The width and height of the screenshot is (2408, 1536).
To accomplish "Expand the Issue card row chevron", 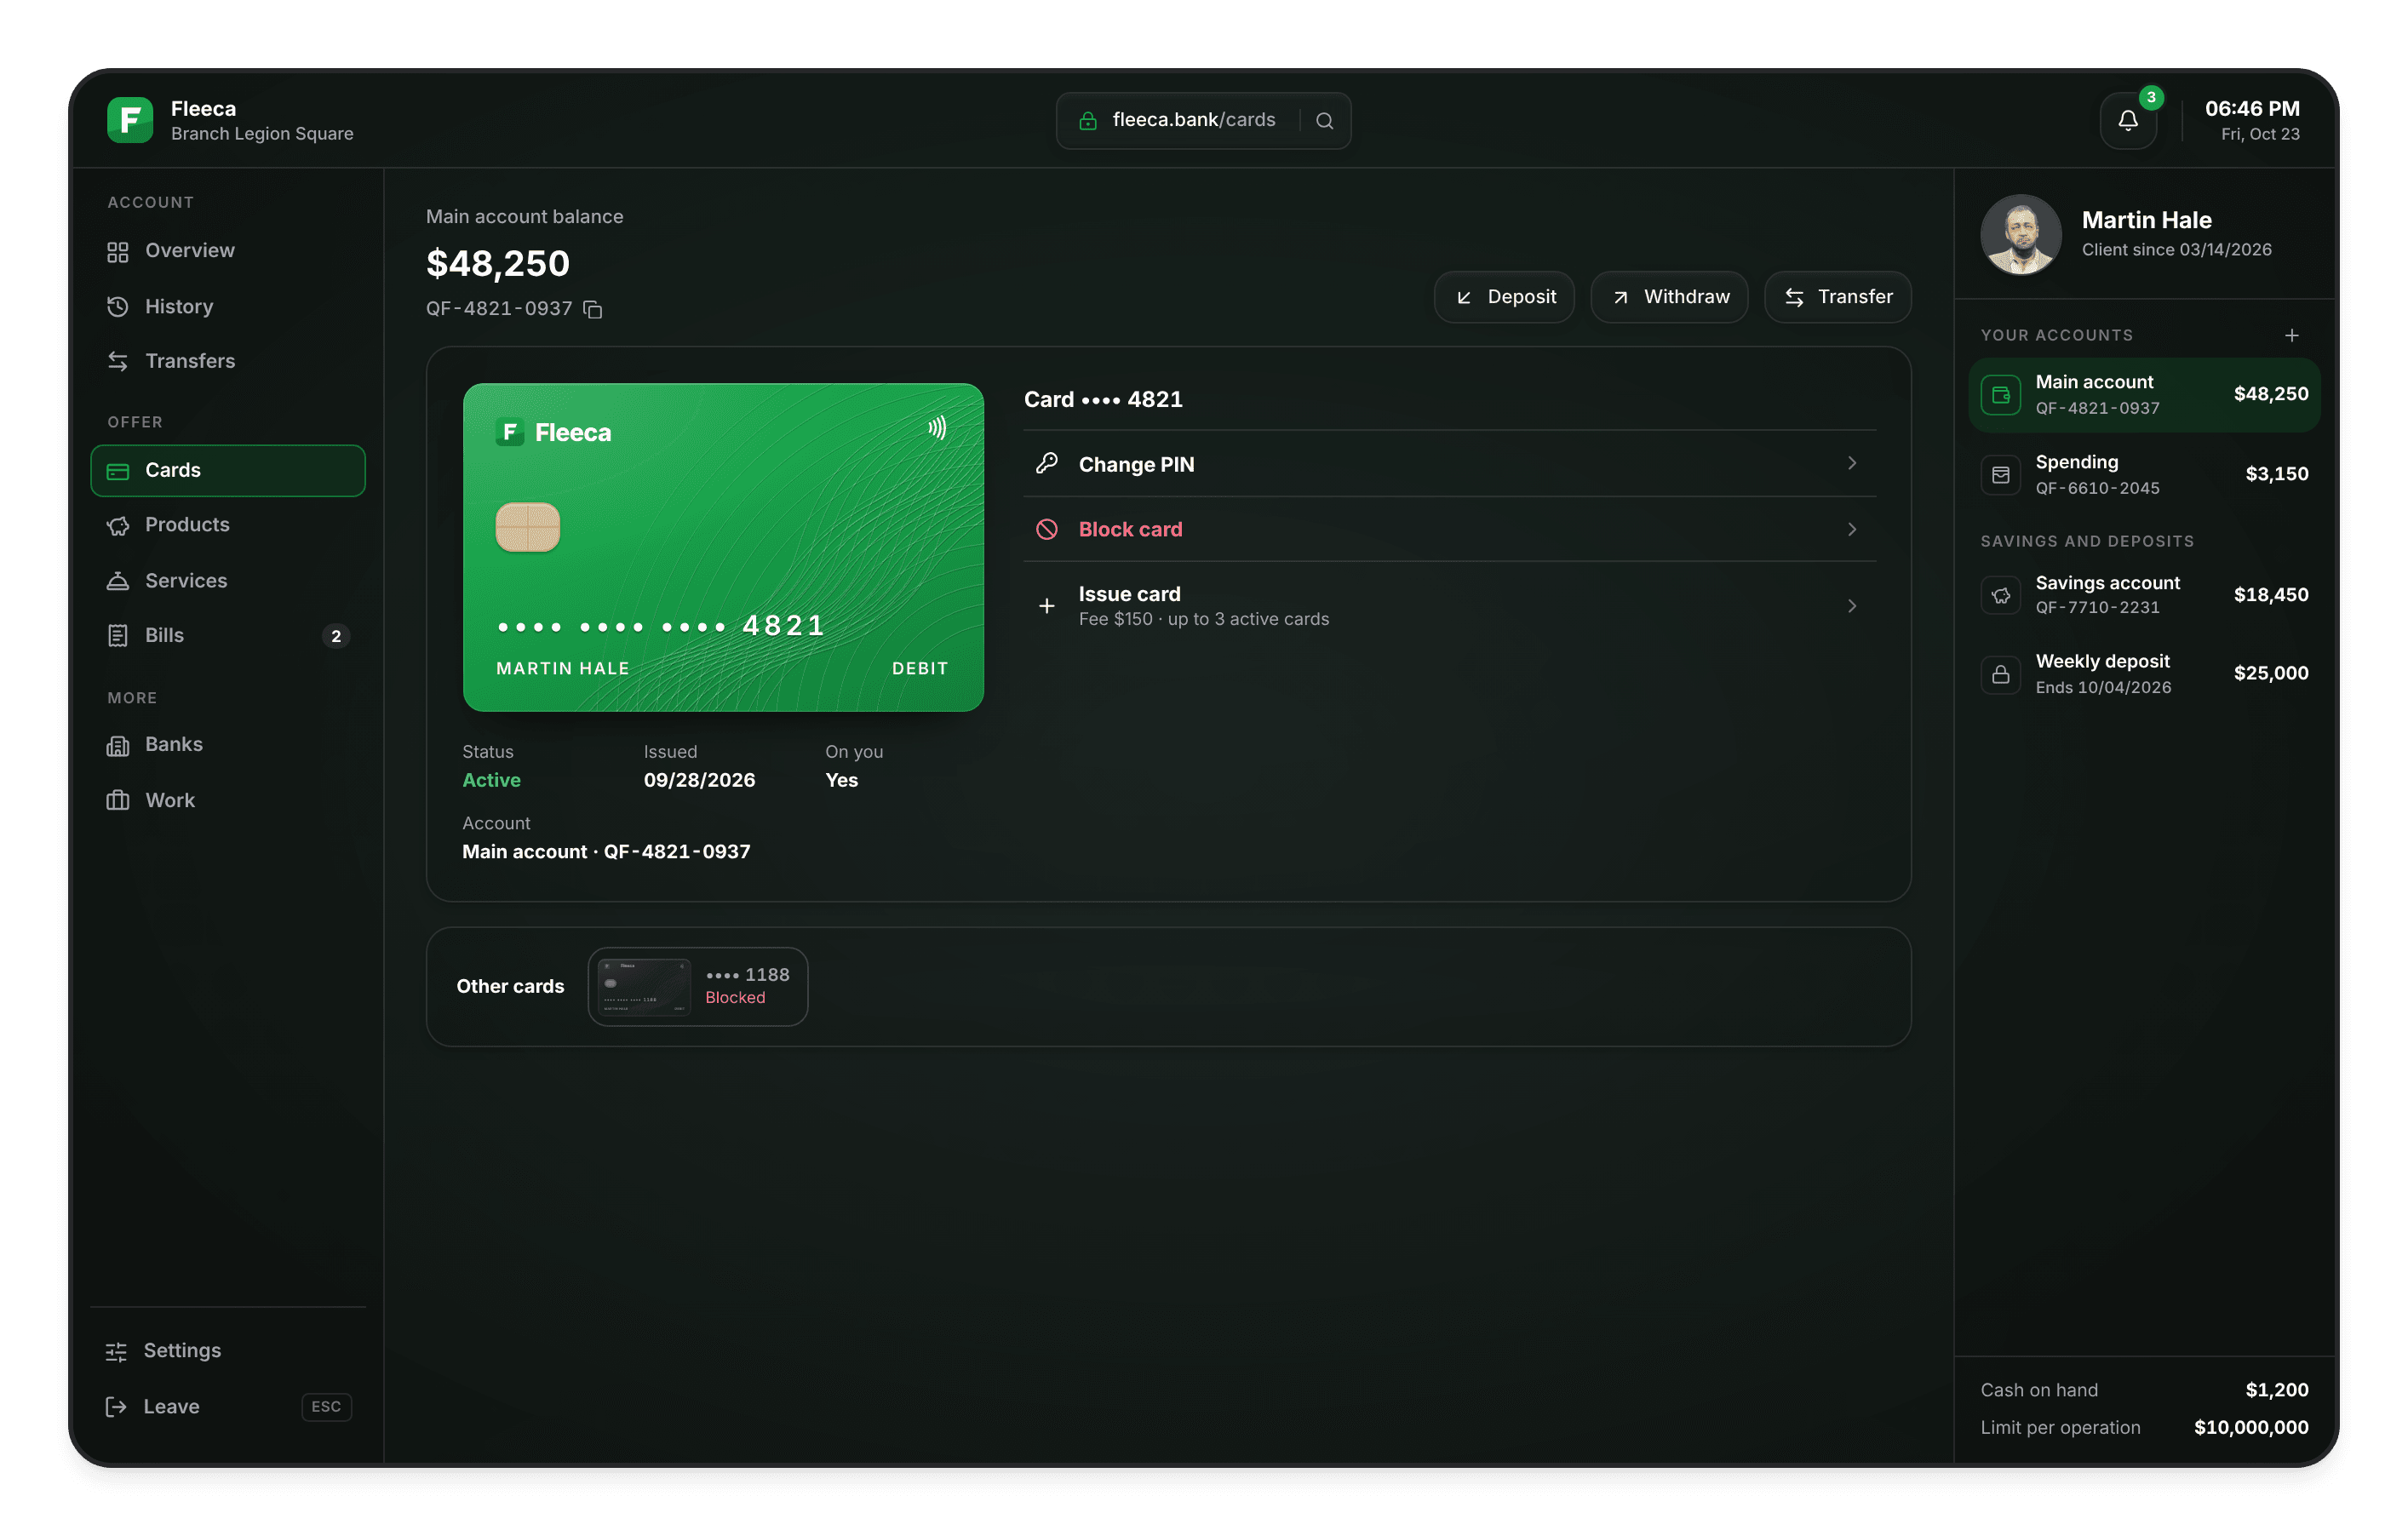I will pyautogui.click(x=1852, y=605).
